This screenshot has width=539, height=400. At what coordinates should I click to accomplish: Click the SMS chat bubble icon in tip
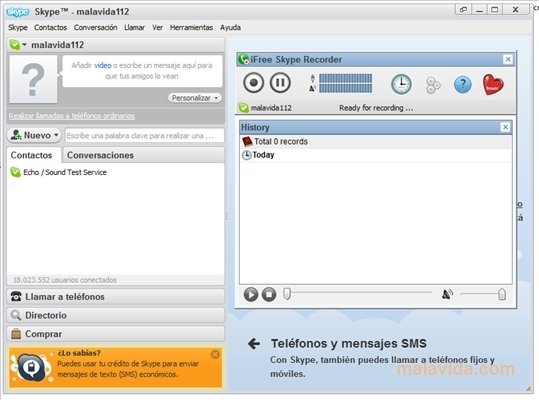[31, 368]
